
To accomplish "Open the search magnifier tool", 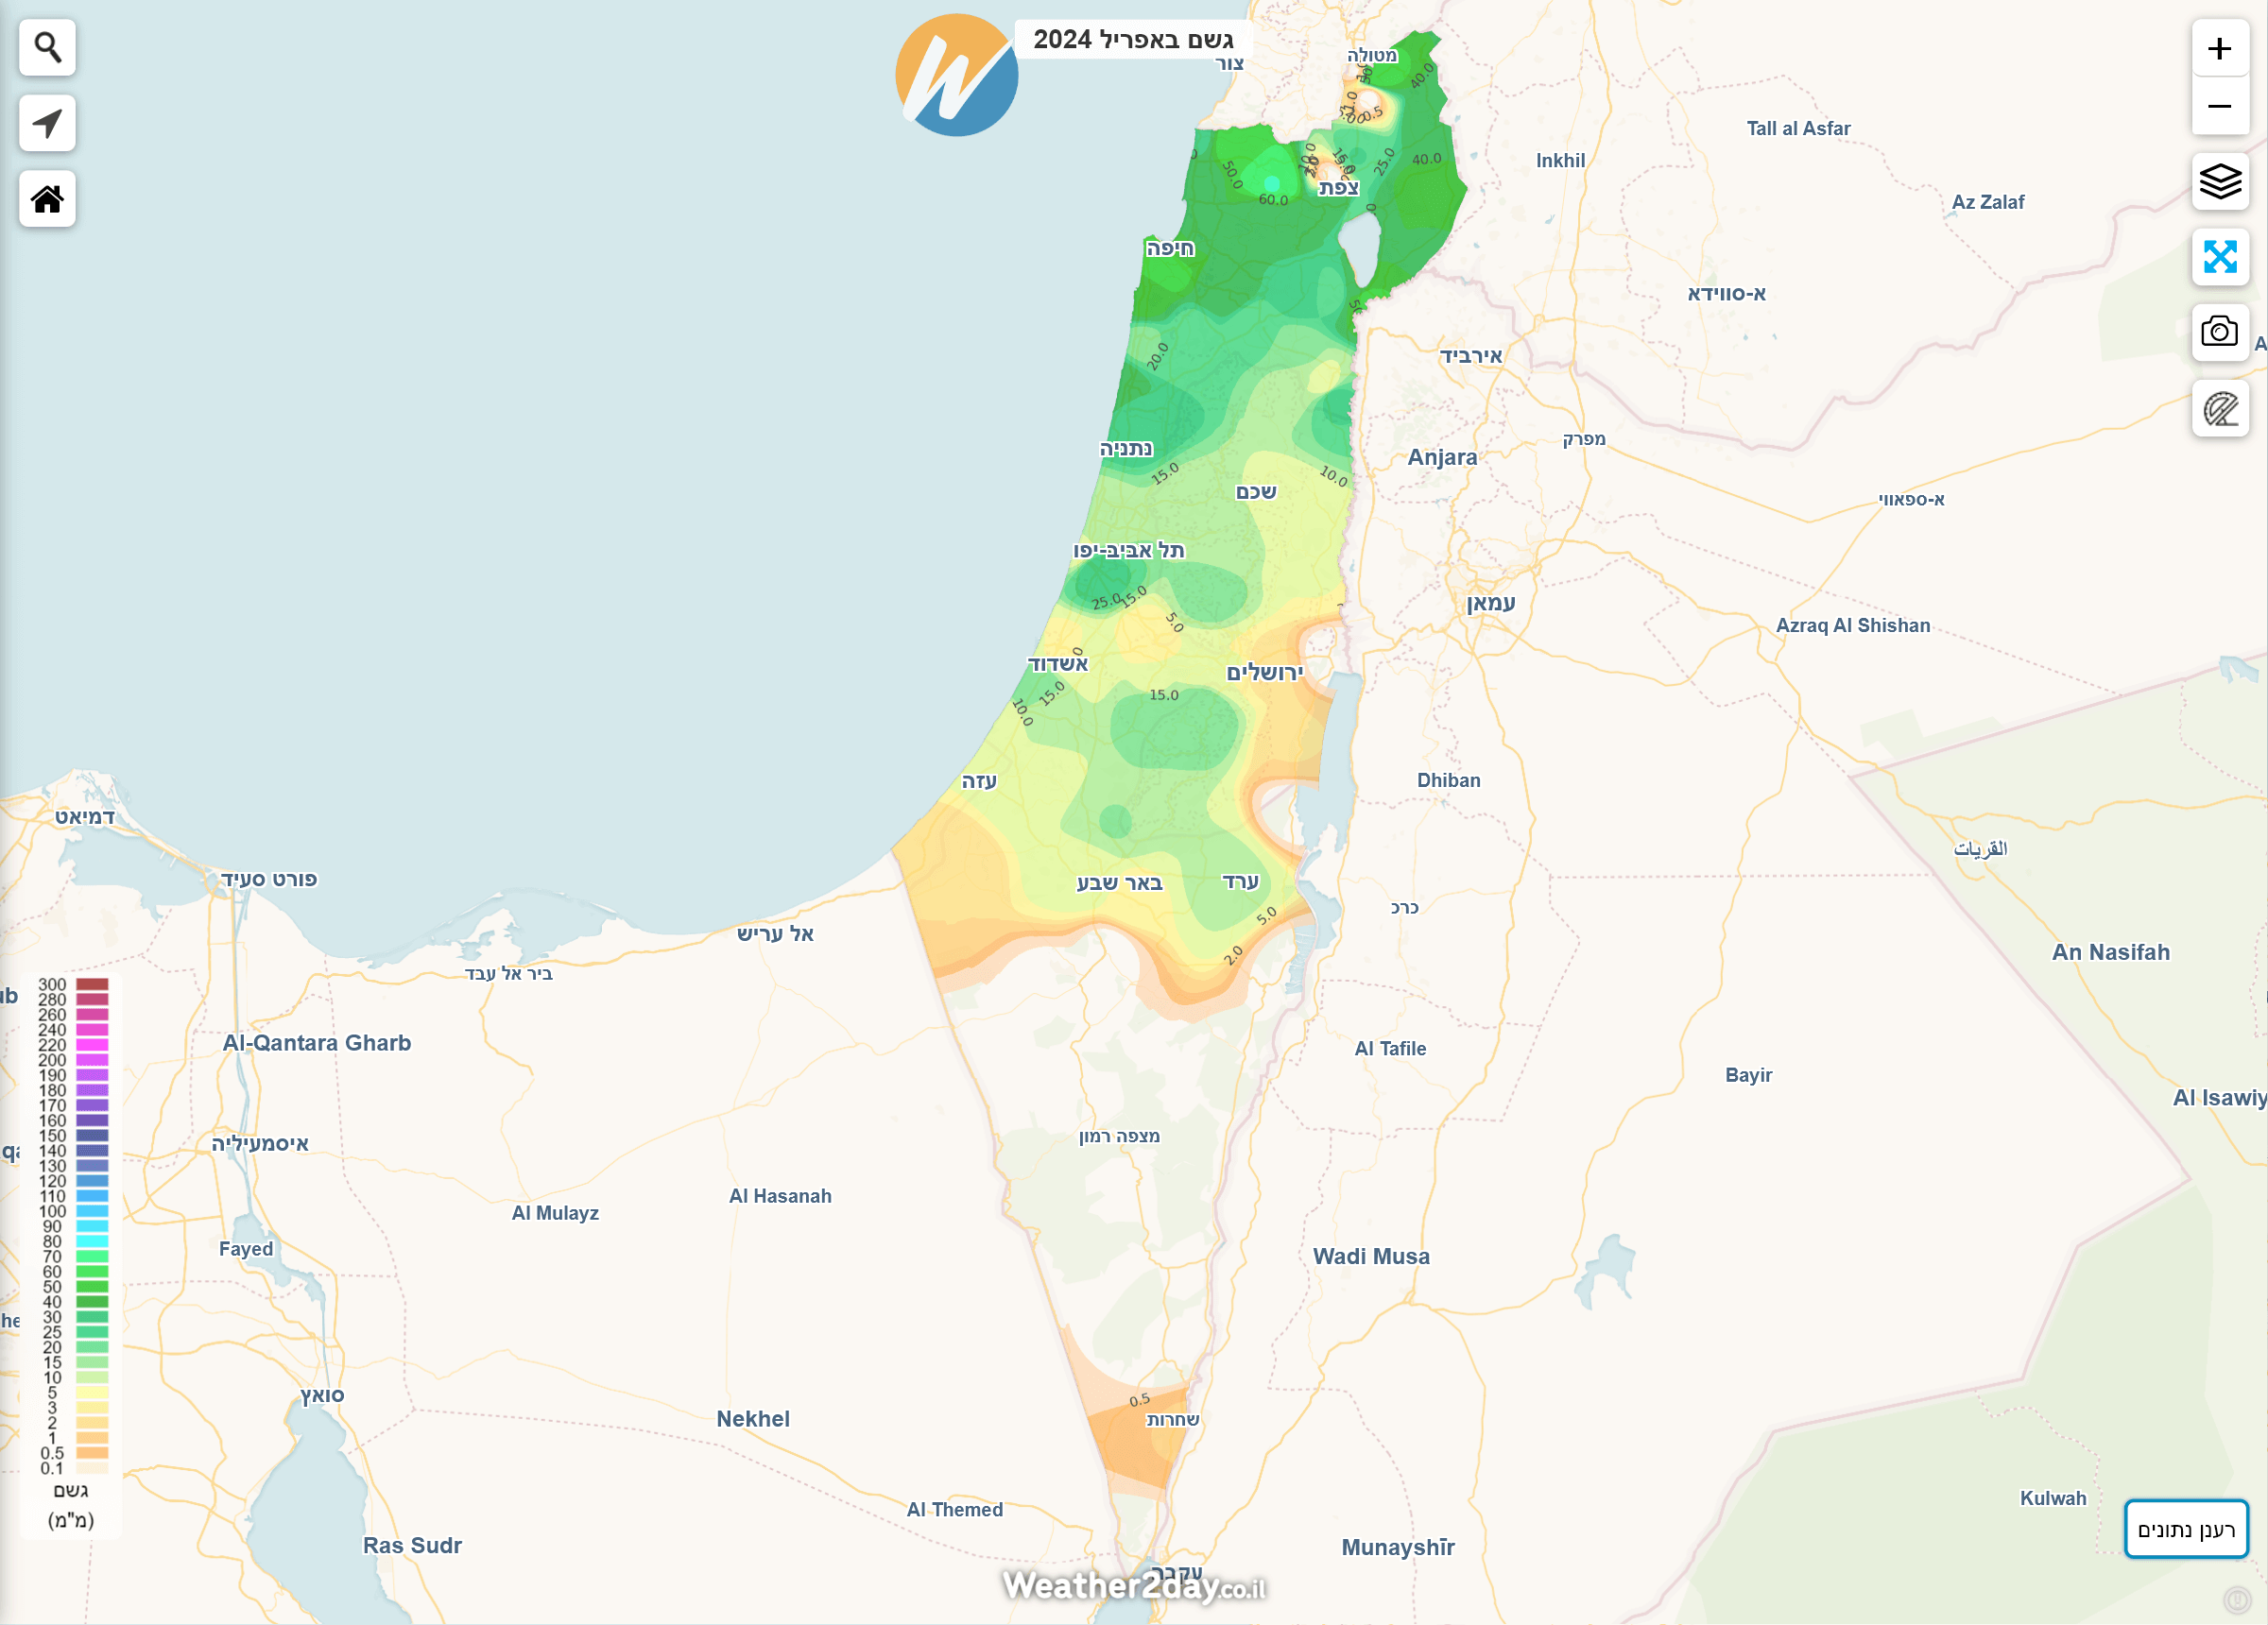I will [47, 47].
